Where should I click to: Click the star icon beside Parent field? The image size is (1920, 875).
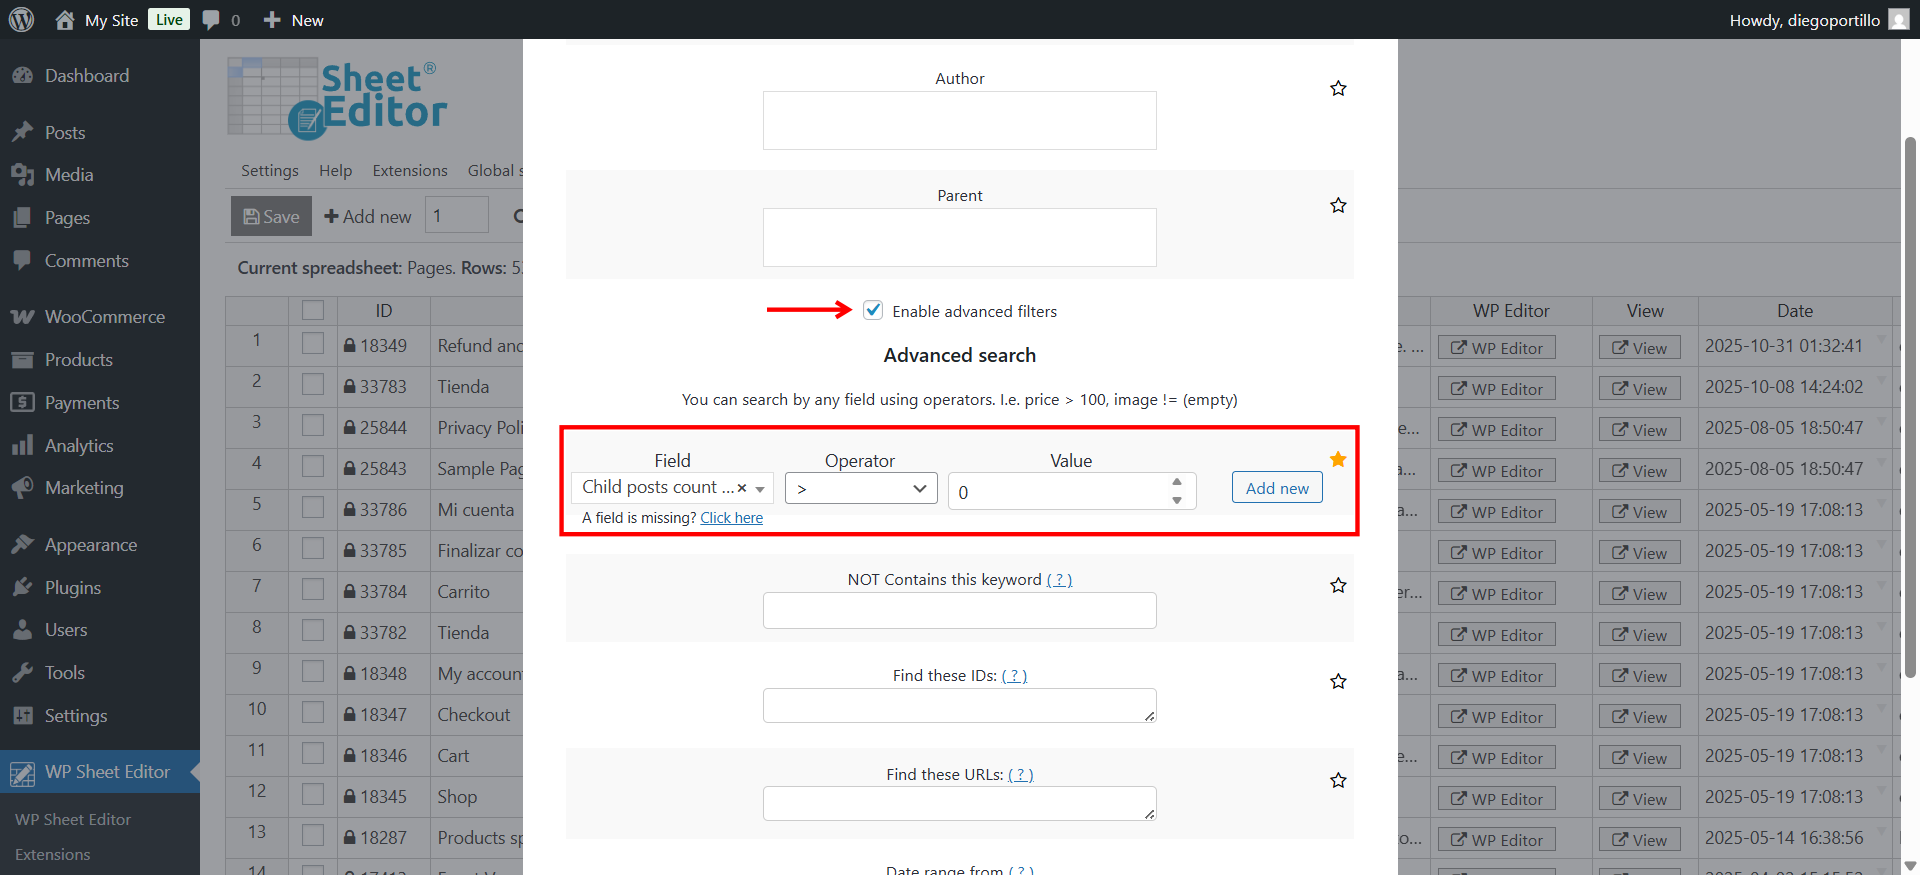tap(1338, 206)
